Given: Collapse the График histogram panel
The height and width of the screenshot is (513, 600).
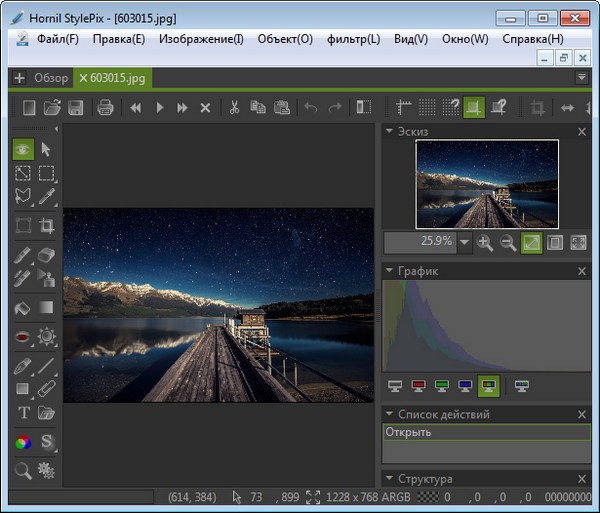Looking at the screenshot, I should pyautogui.click(x=389, y=271).
